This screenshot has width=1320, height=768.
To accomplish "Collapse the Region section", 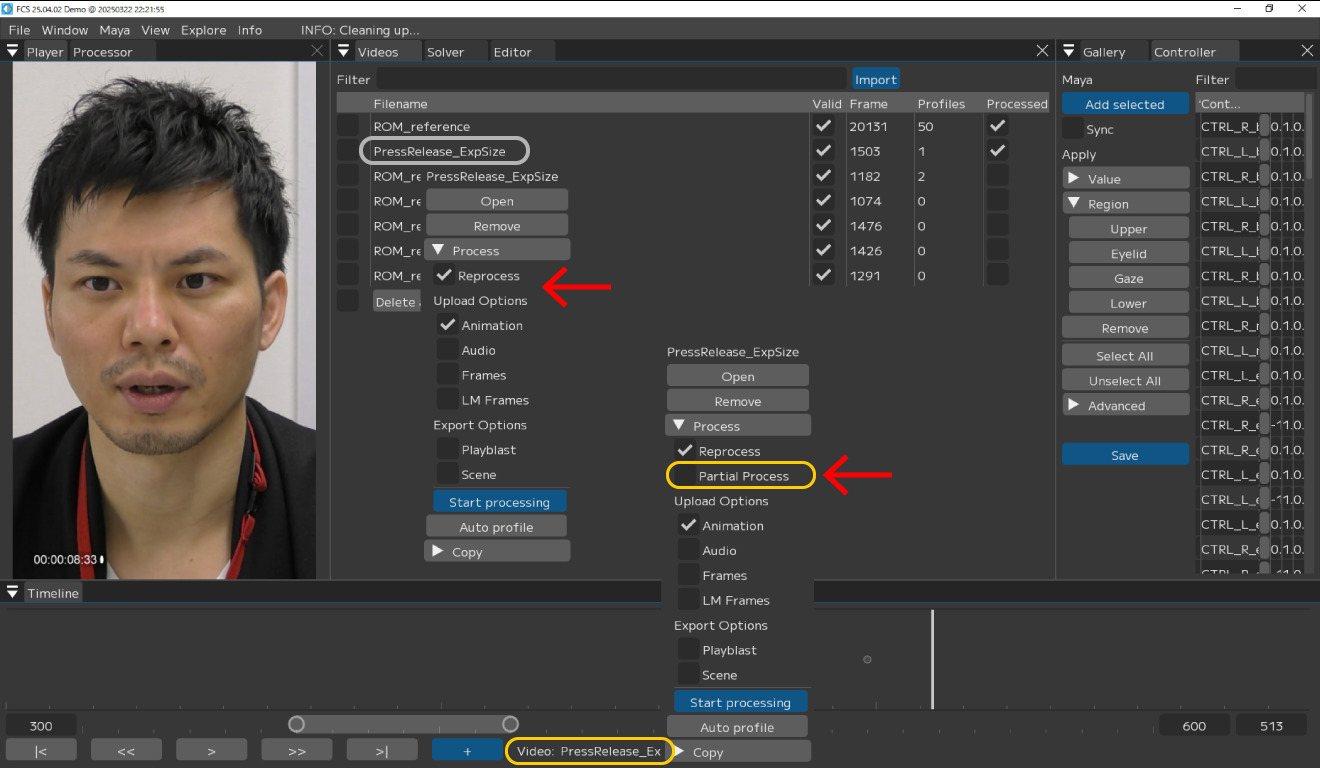I will [1074, 203].
